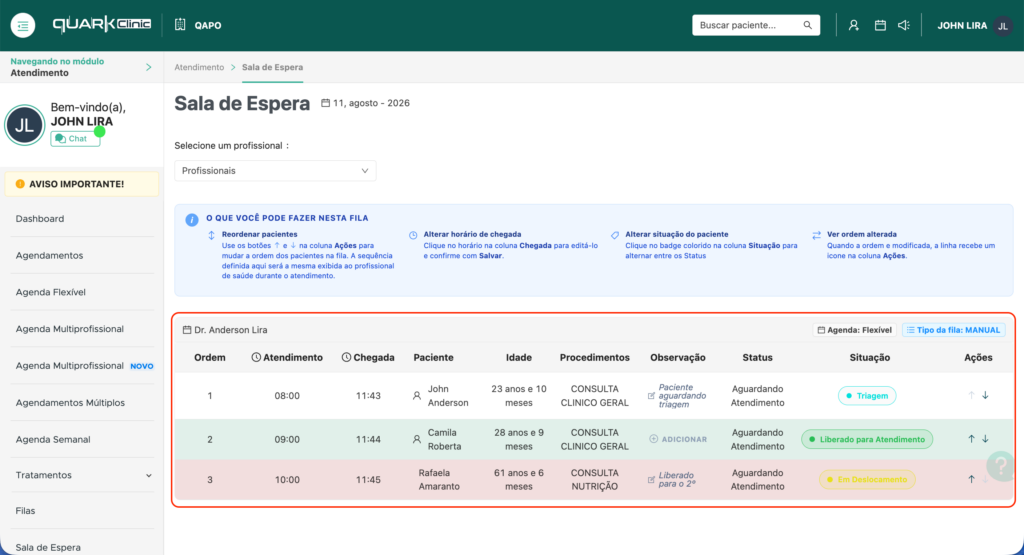Open the Profissionais dropdown
Screen dimensions: 1024x555
(275, 170)
